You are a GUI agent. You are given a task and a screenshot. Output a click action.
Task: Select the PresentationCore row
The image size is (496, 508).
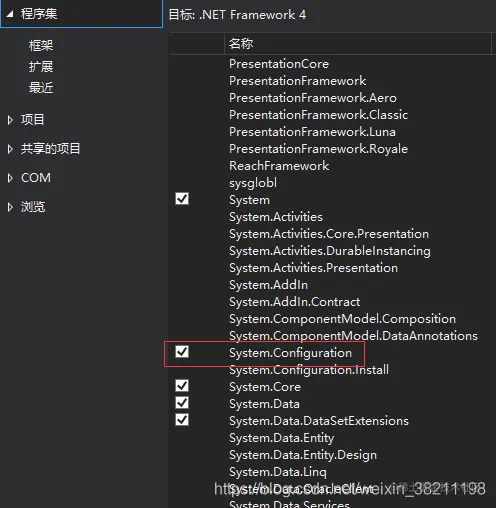(x=279, y=64)
